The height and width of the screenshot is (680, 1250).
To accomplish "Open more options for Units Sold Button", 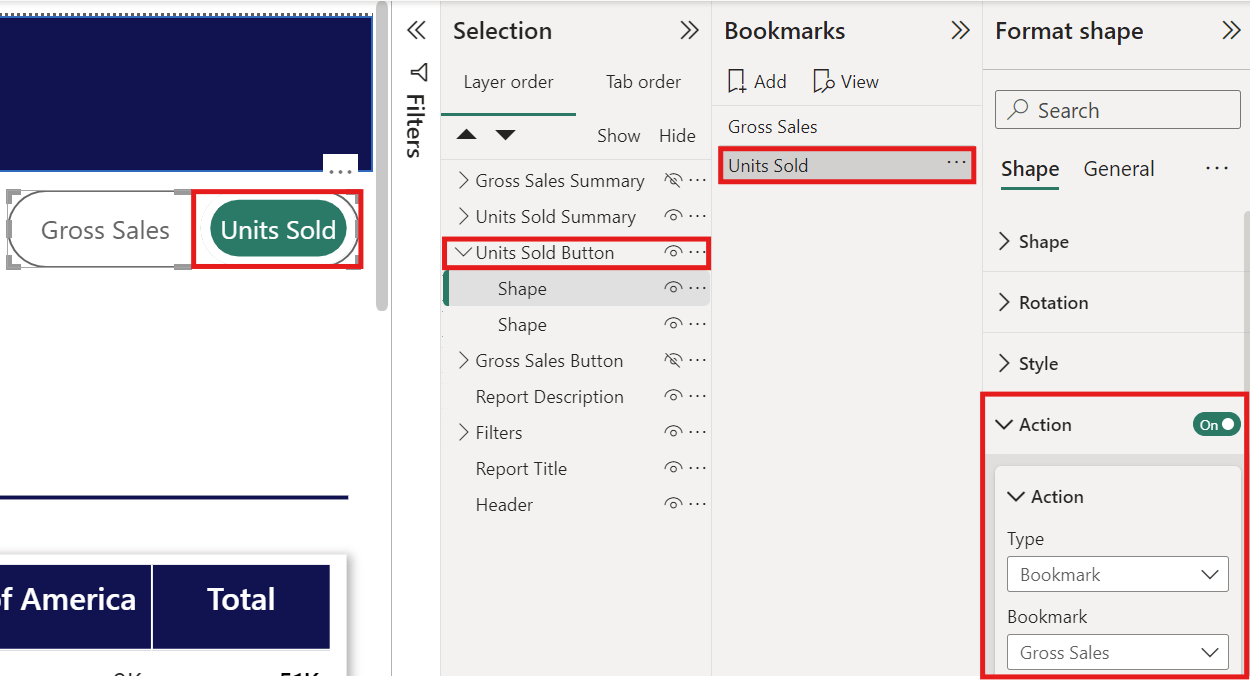I will (x=698, y=253).
